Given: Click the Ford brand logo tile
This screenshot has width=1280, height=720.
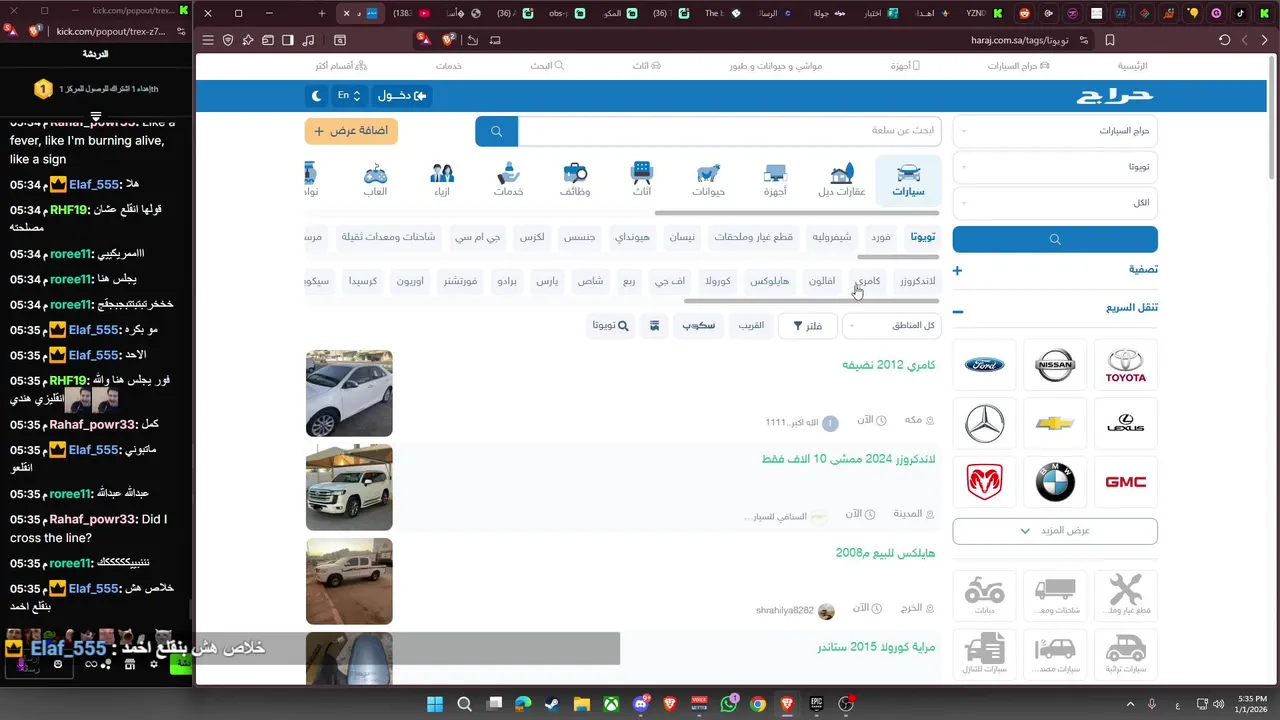Looking at the screenshot, I should tap(985, 365).
